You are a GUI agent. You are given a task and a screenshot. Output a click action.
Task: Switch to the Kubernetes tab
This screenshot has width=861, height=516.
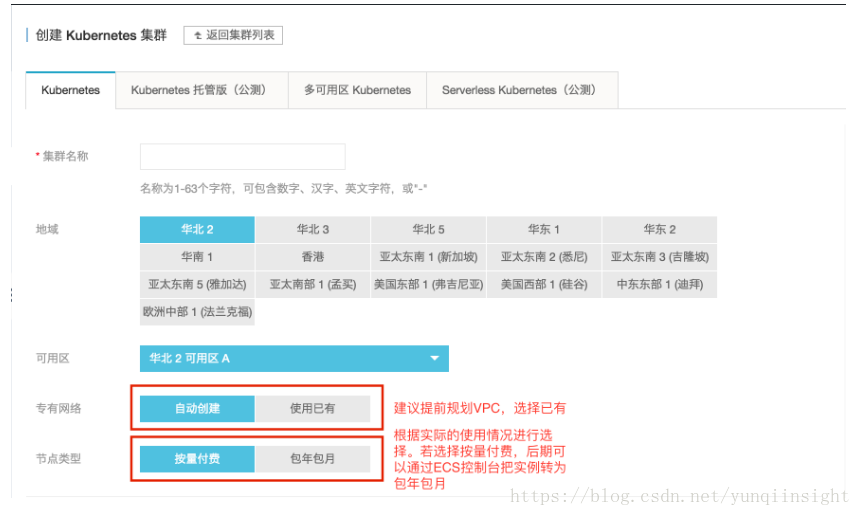[x=70, y=90]
